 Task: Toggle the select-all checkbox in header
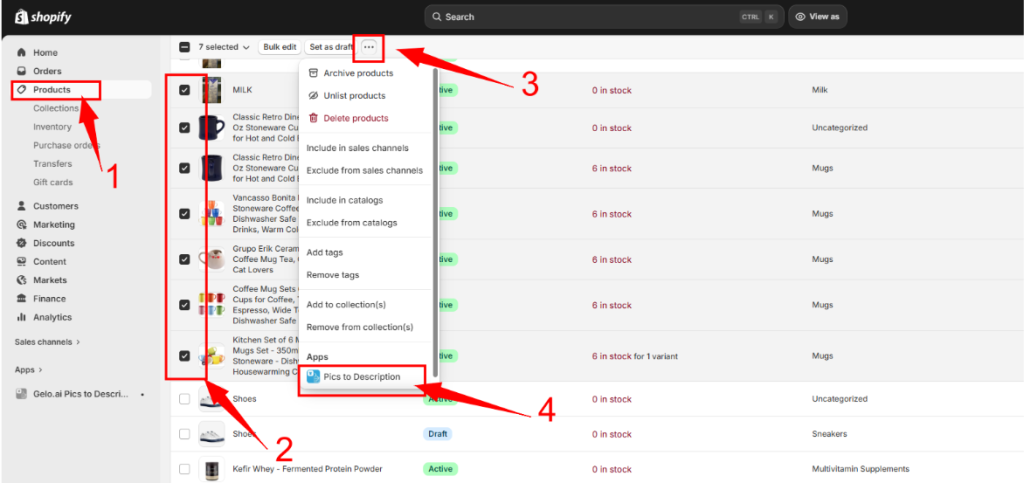point(184,47)
